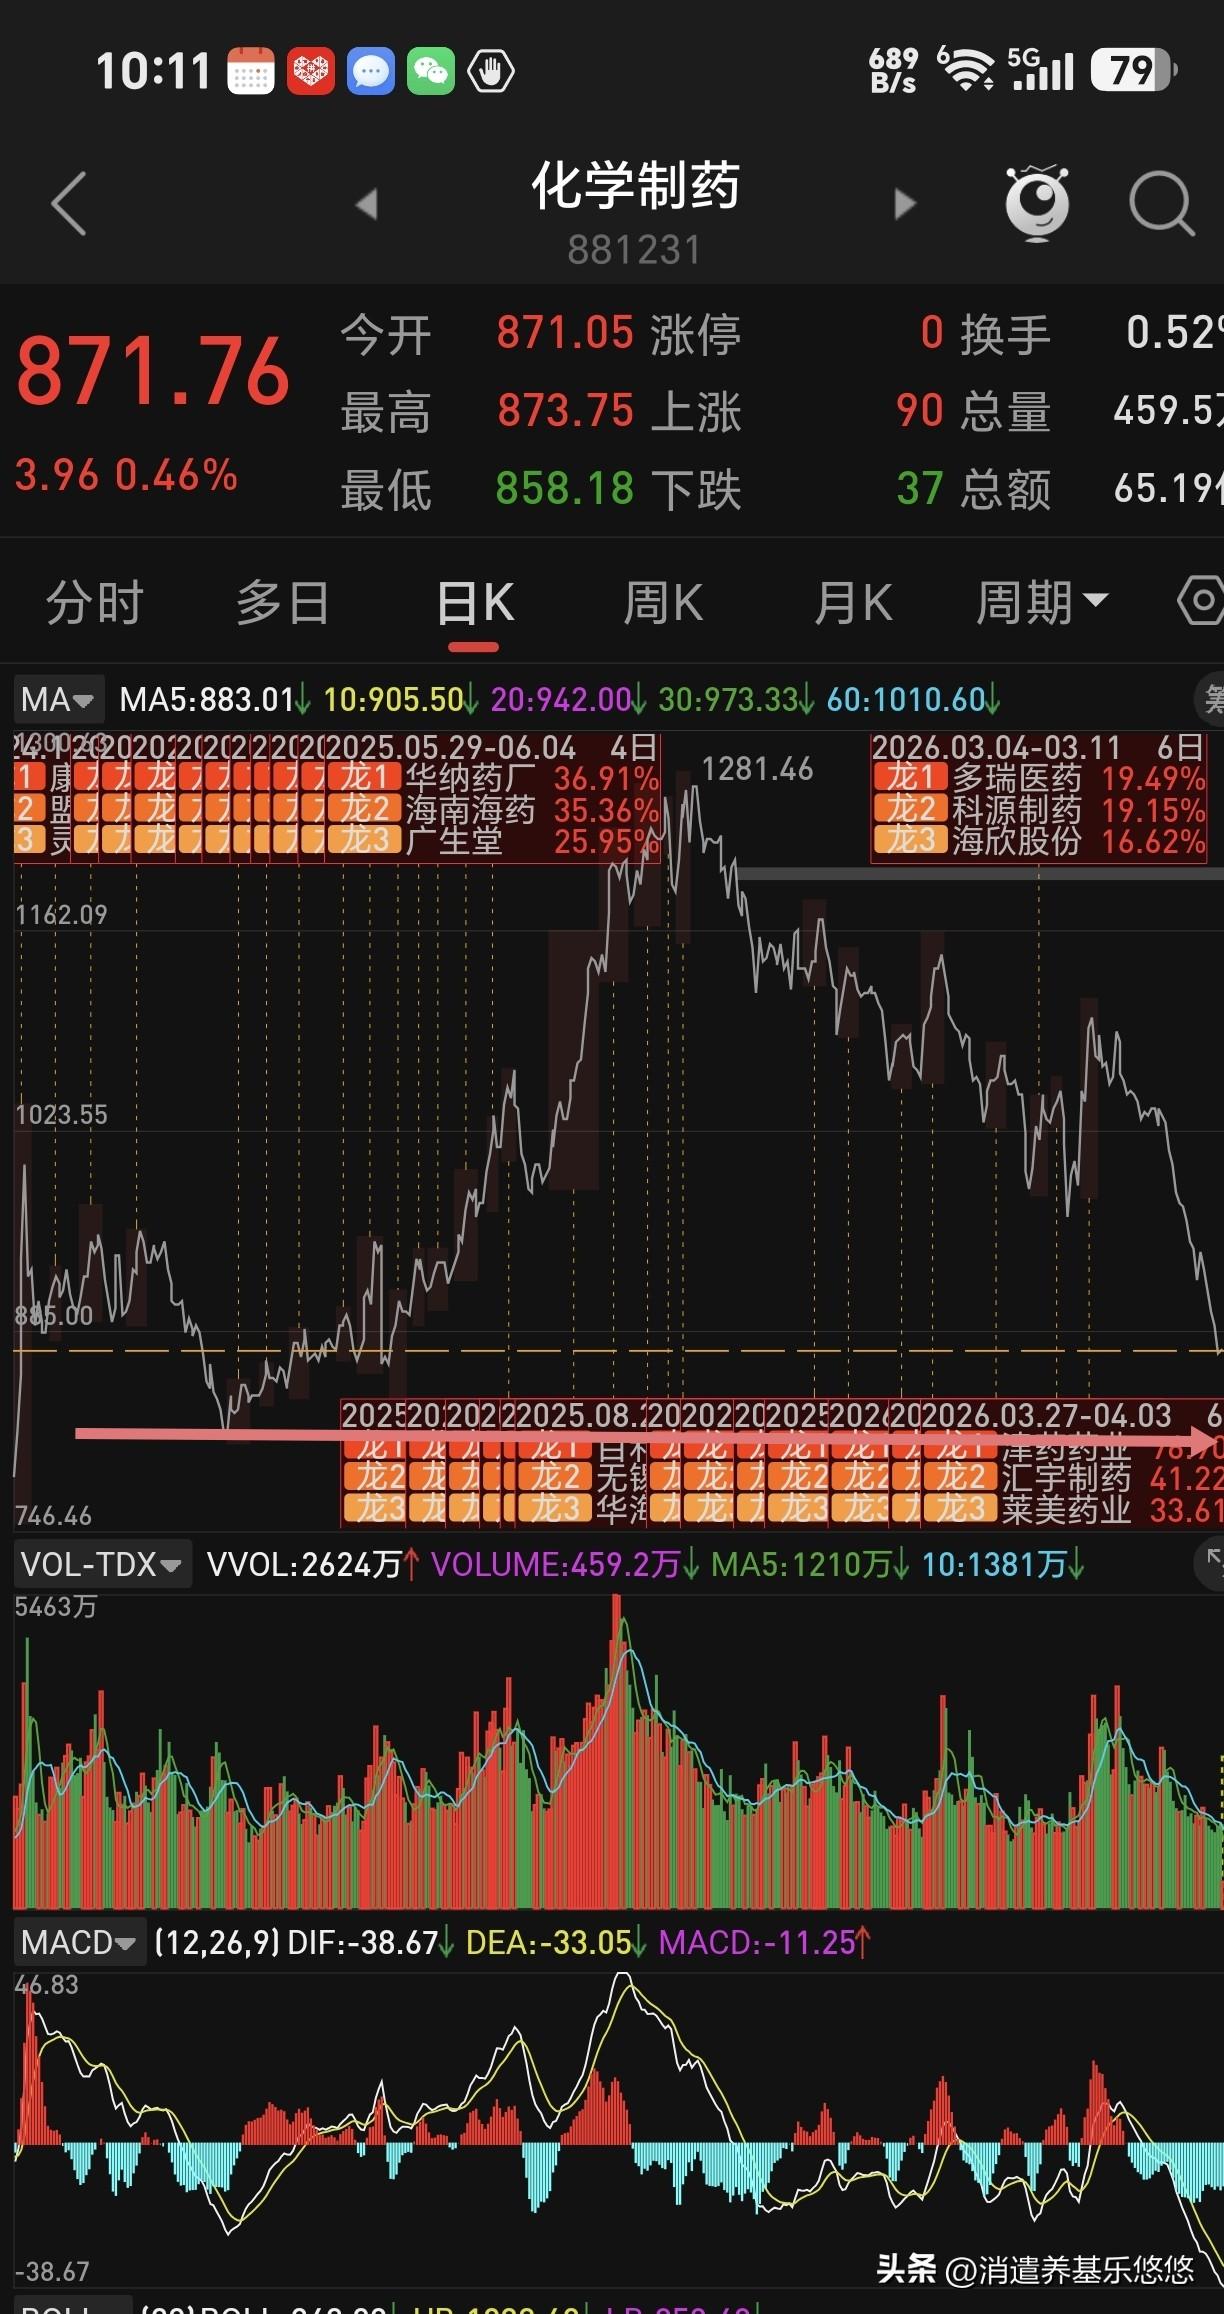This screenshot has height=2314, width=1224.
Task: Tap the 总额 label
Action: tap(1005, 490)
